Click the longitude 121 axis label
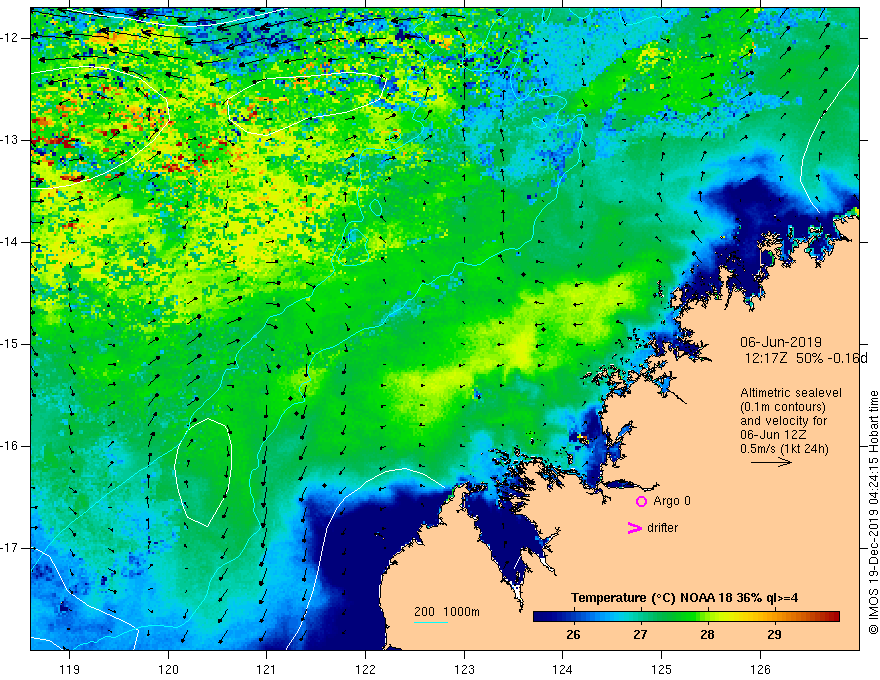Image resolution: width=880 pixels, height=680 pixels. click(267, 669)
